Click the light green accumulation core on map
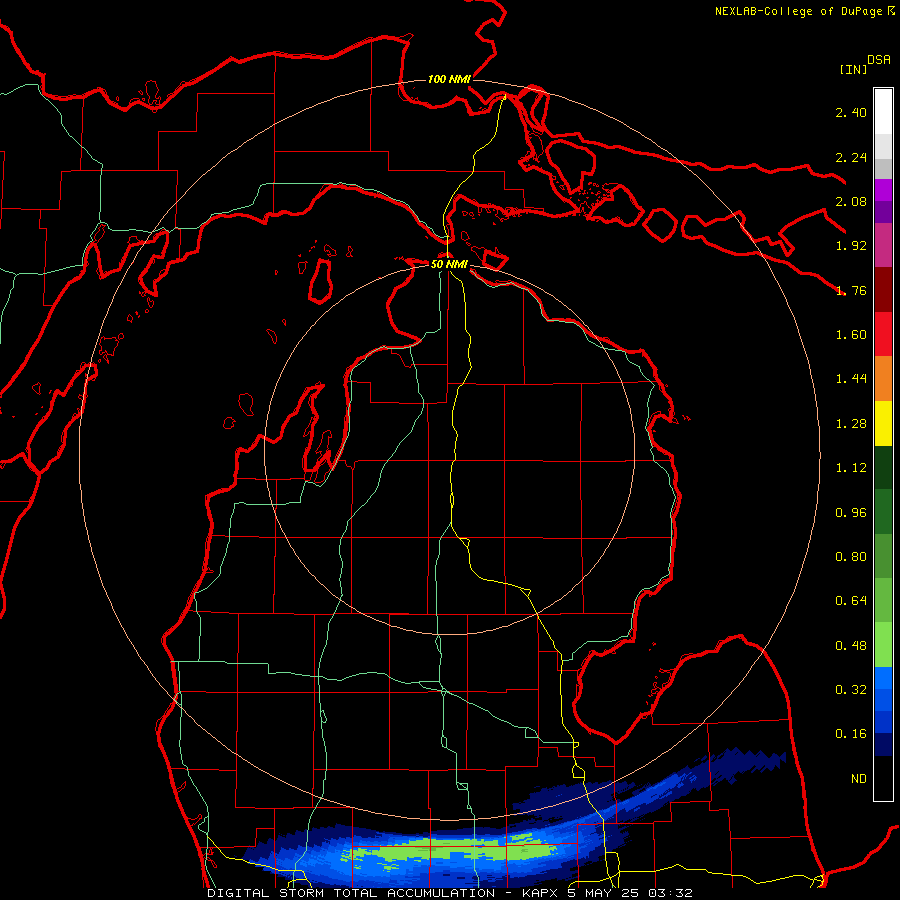This screenshot has height=900, width=900. click(x=448, y=851)
